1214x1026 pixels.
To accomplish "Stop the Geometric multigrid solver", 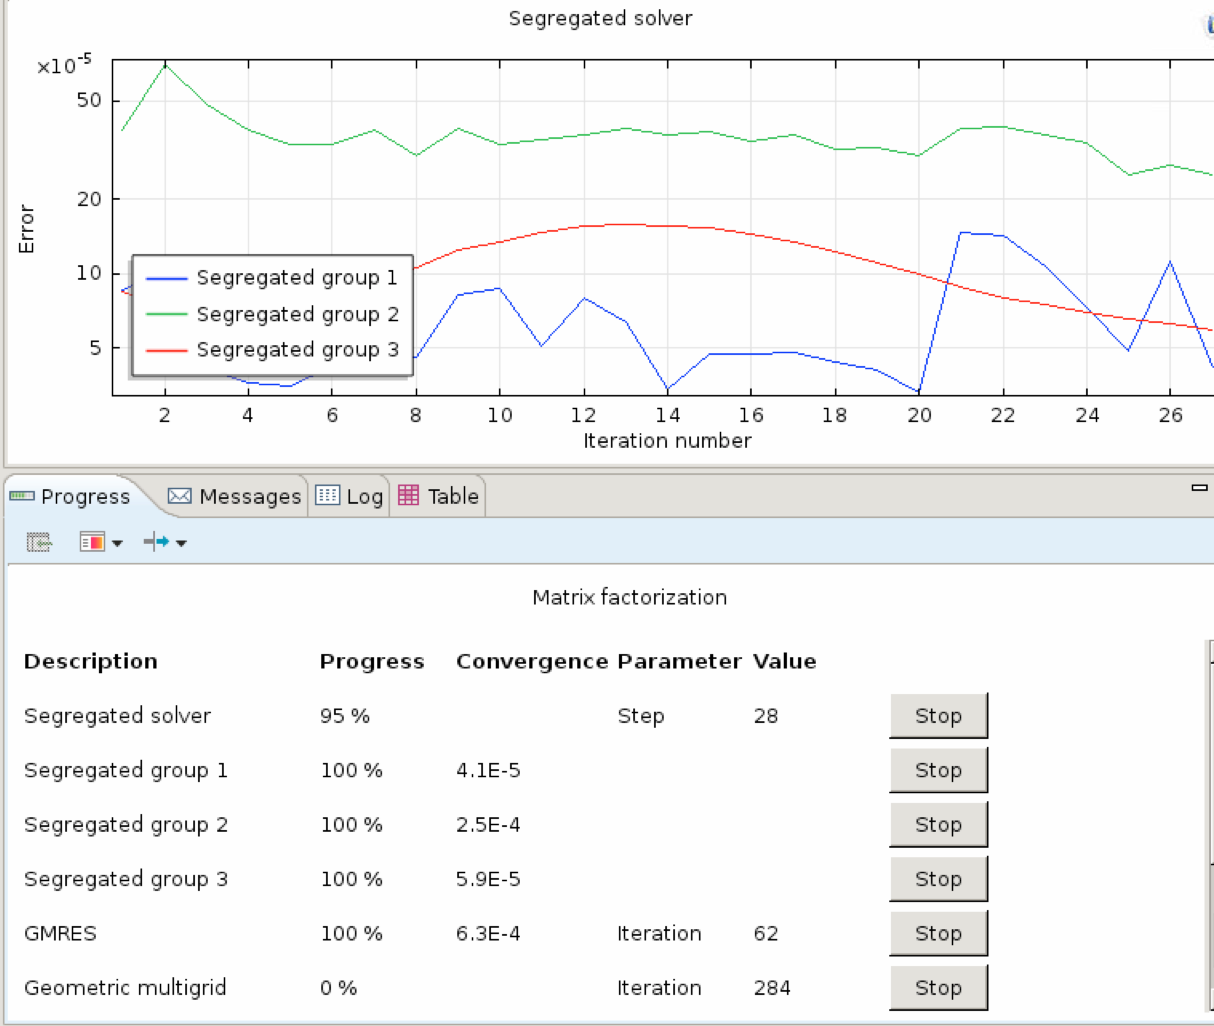I will pyautogui.click(x=938, y=988).
